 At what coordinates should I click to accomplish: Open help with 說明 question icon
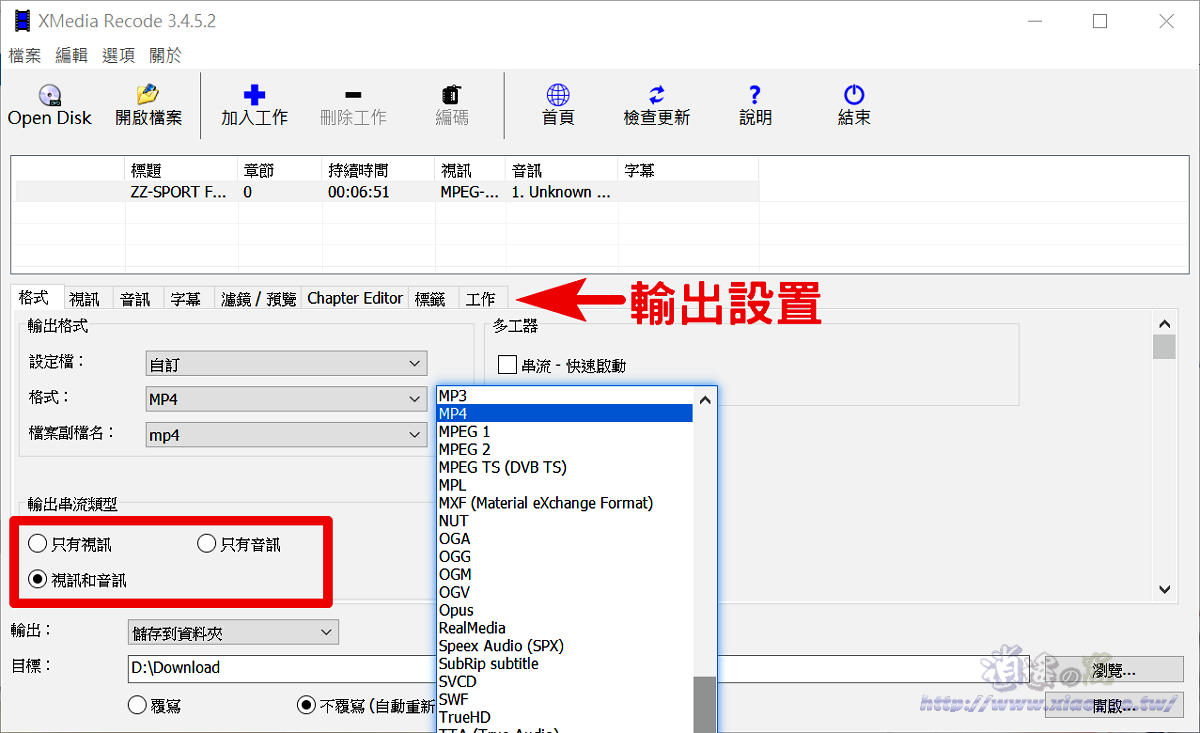[x=755, y=95]
